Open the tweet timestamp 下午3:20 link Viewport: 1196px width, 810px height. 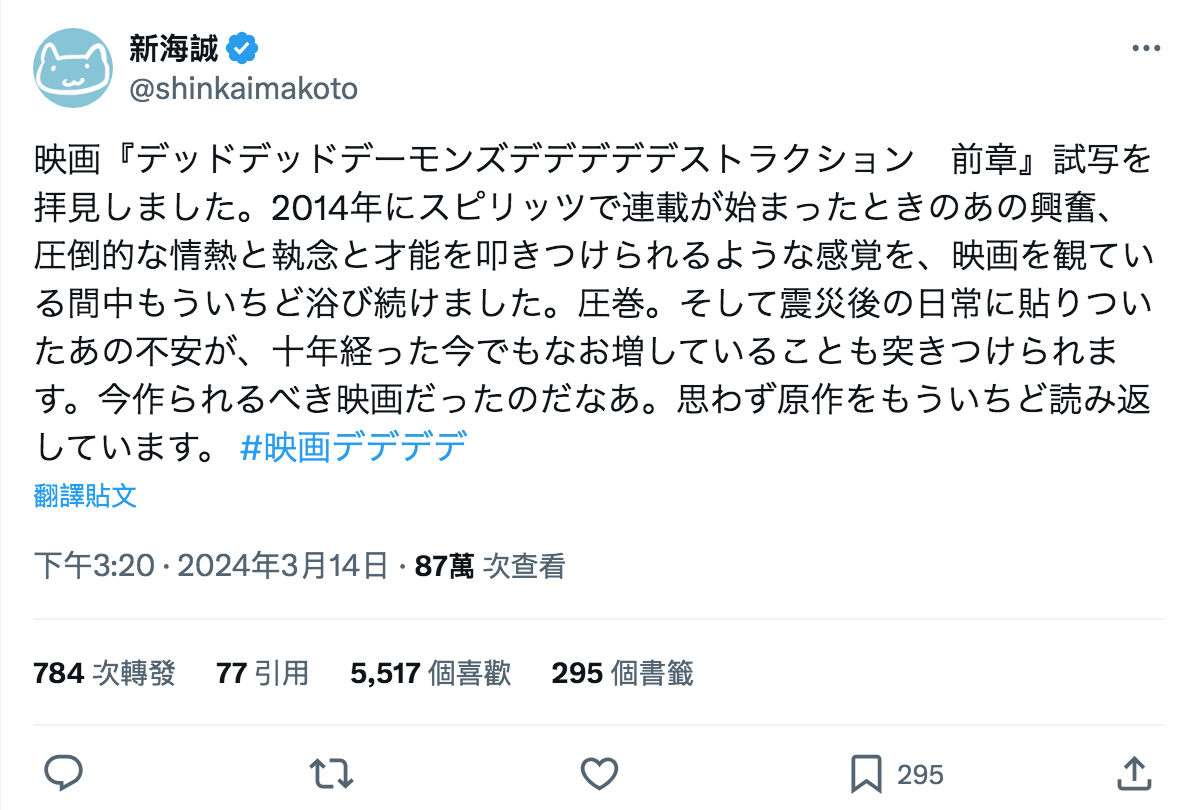pos(93,567)
